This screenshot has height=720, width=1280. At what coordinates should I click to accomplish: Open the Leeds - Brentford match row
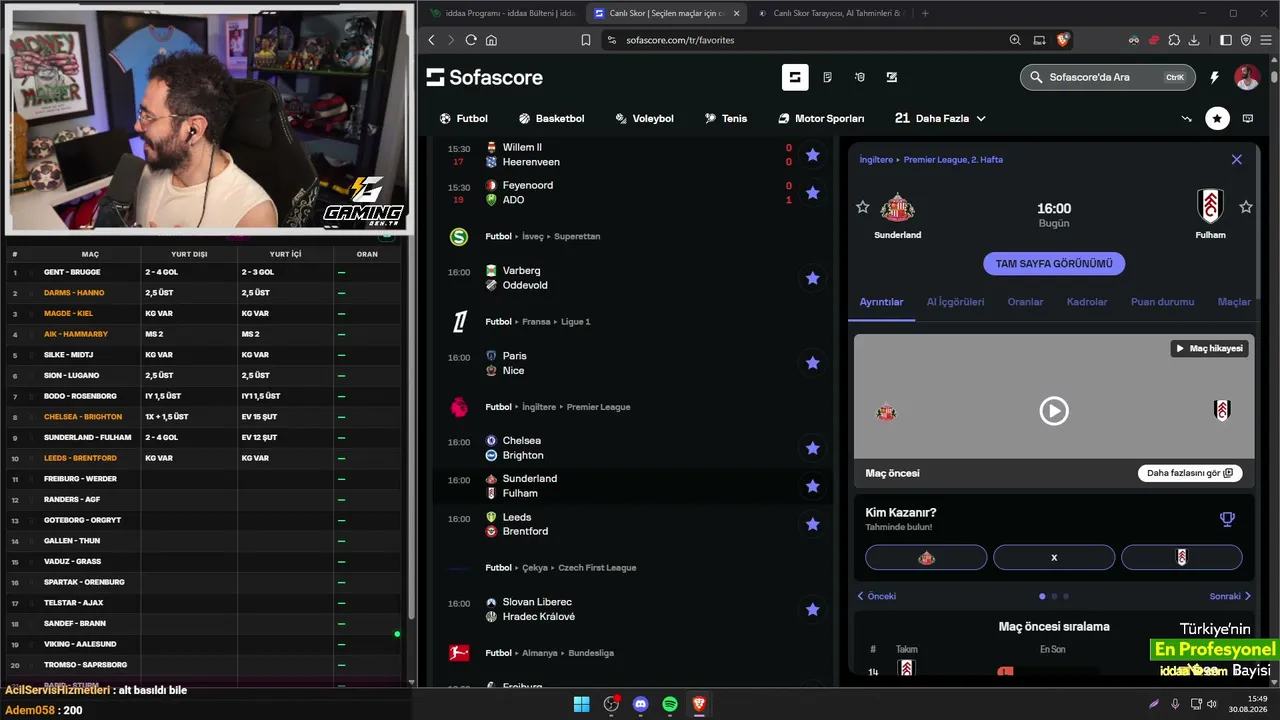coord(633,524)
